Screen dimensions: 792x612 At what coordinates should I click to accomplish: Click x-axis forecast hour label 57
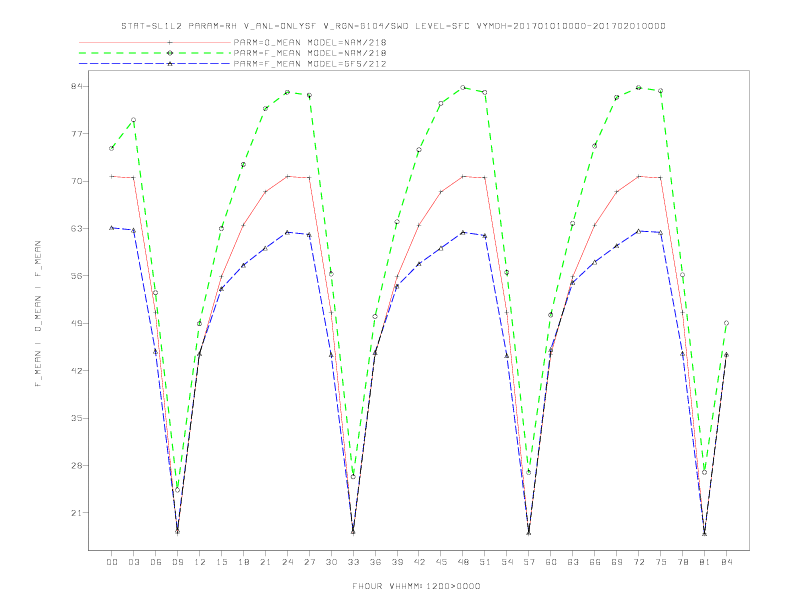pyautogui.click(x=529, y=562)
